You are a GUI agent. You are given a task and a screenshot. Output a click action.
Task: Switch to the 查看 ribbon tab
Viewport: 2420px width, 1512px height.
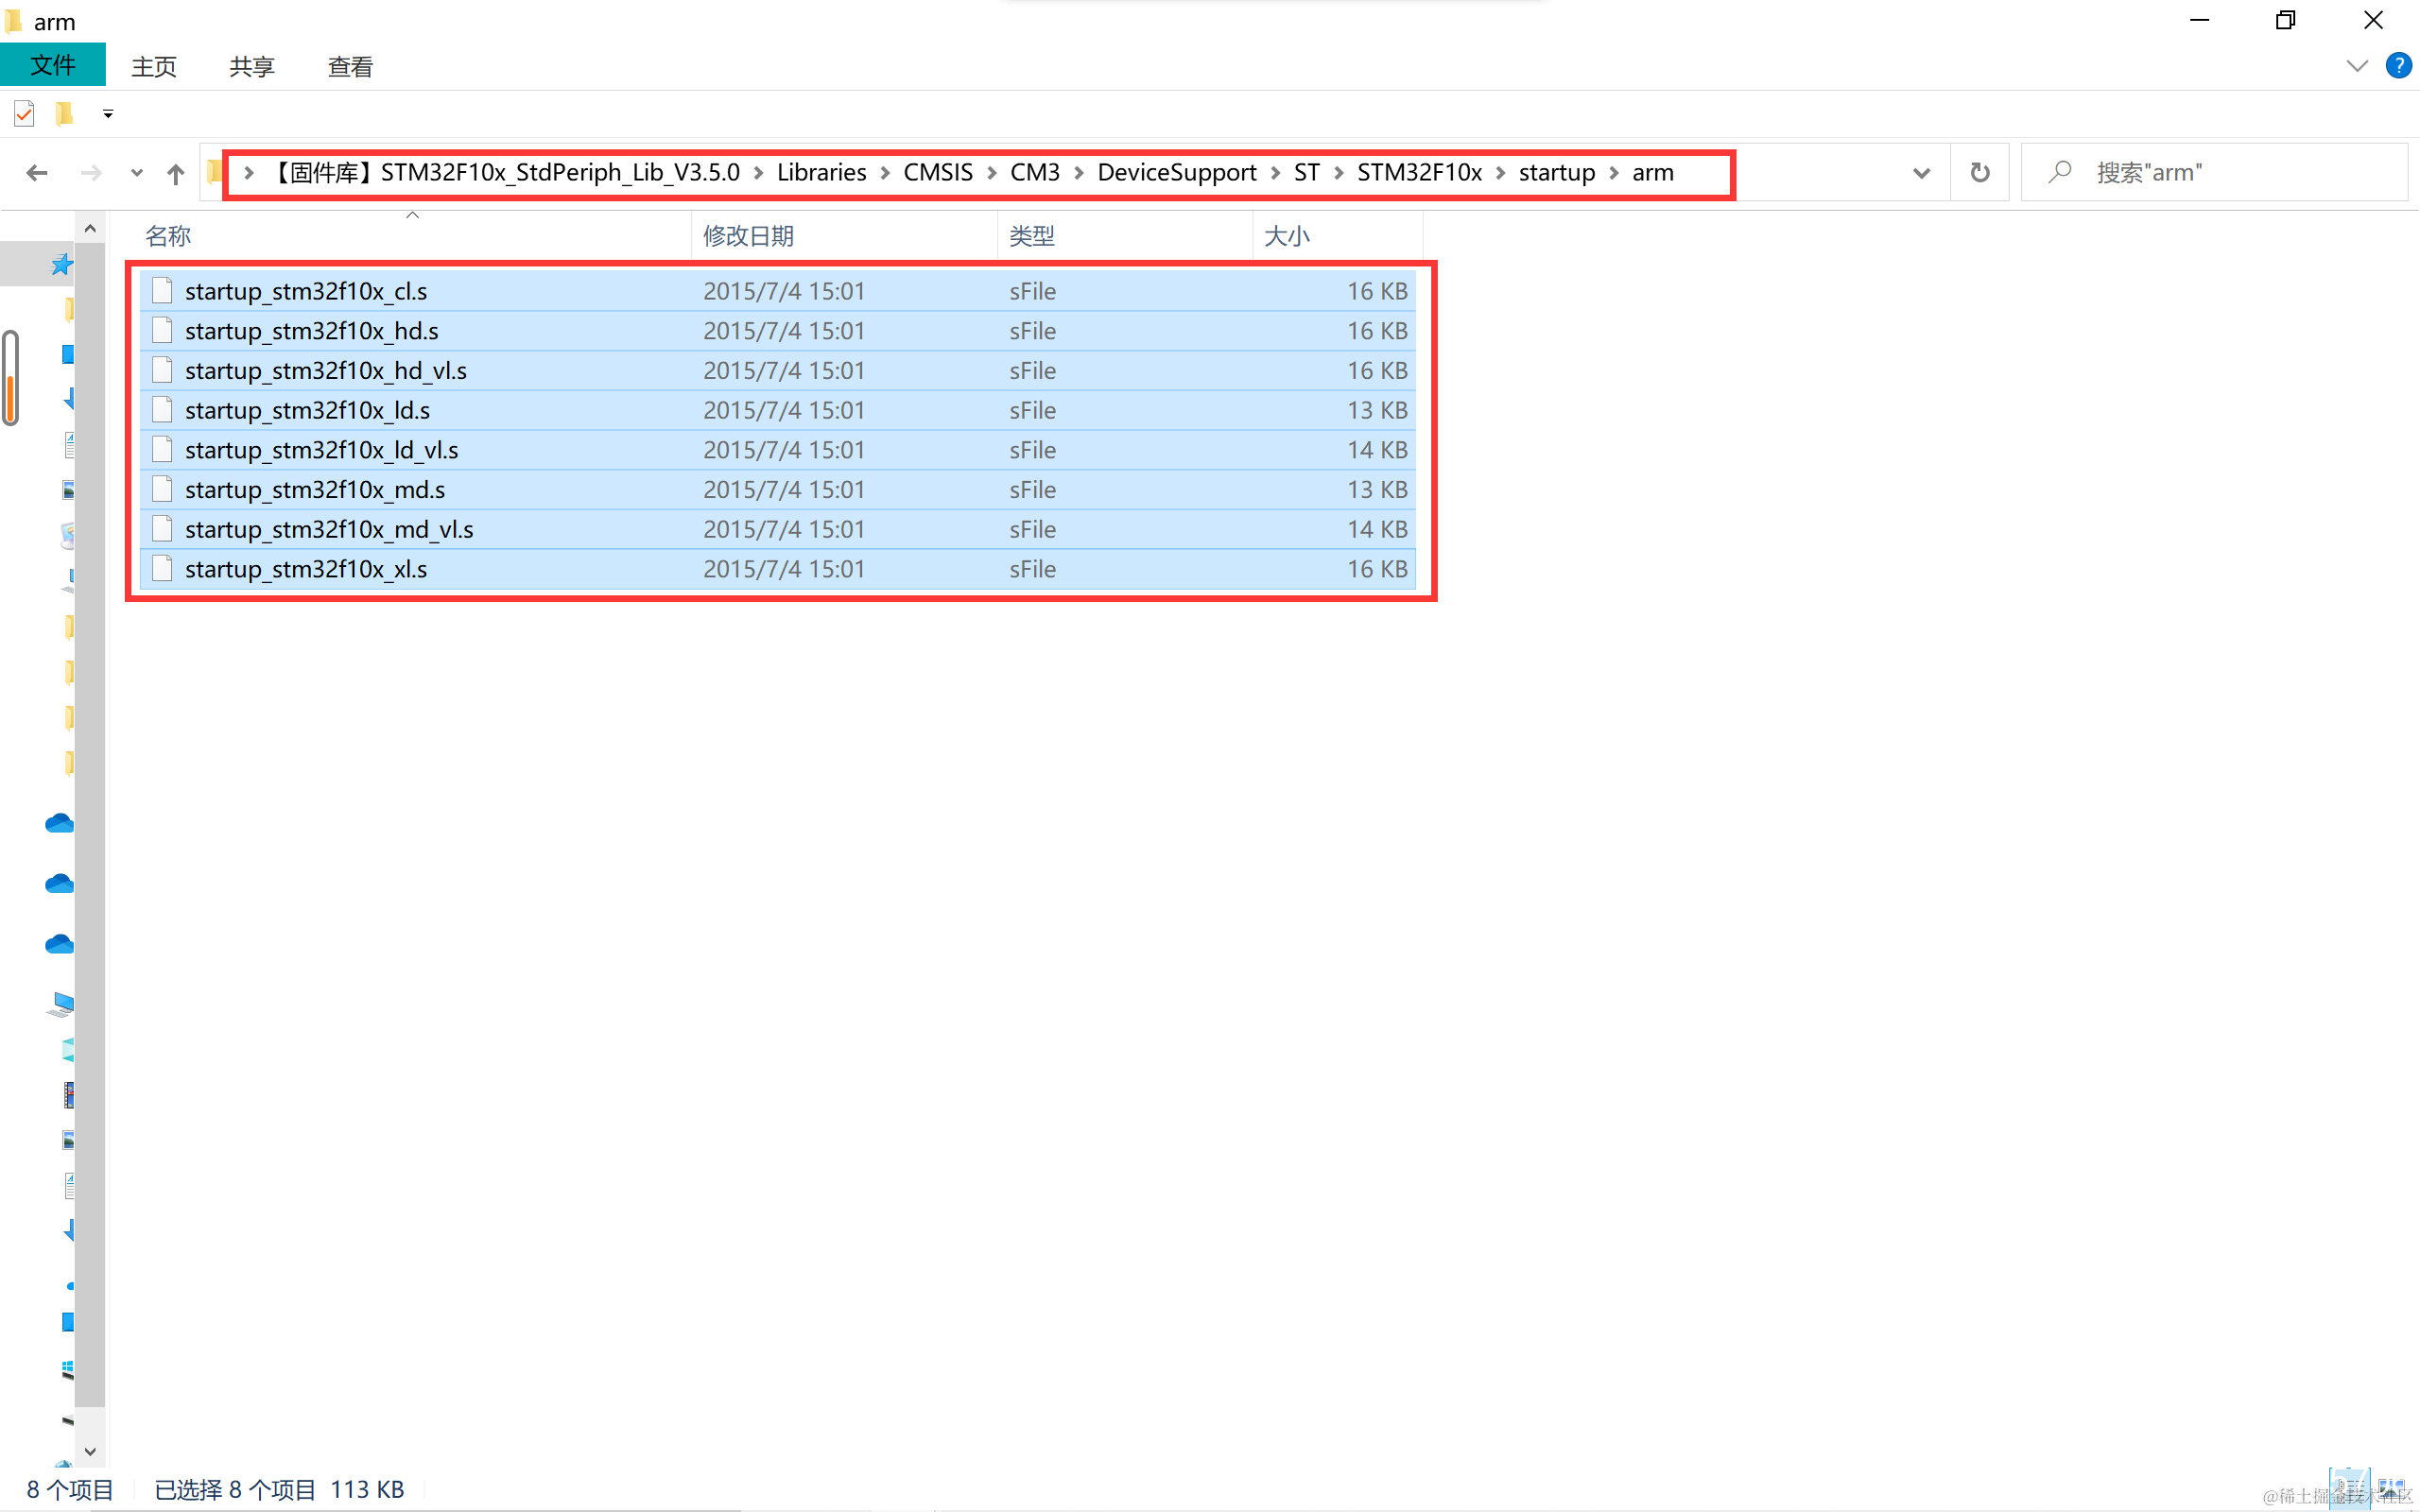point(350,66)
